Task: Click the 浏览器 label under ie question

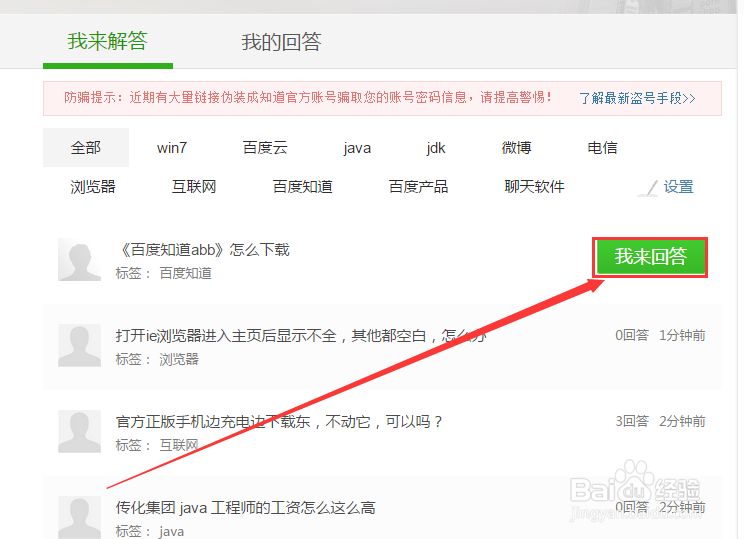Action: (179, 359)
